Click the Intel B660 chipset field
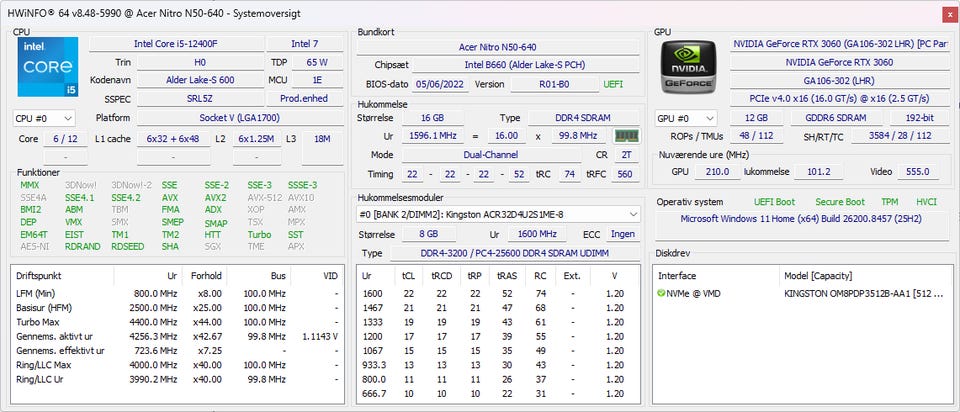This screenshot has width=960, height=412. (525, 65)
